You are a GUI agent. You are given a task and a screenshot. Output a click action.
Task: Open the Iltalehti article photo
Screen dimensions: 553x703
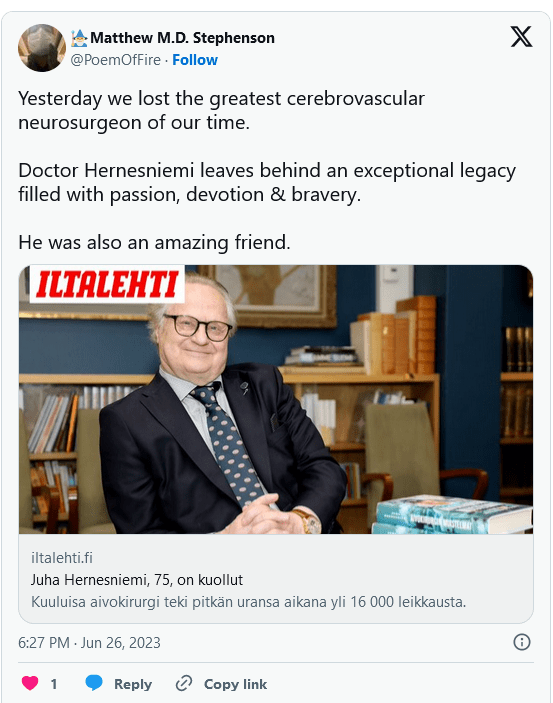coord(276,399)
